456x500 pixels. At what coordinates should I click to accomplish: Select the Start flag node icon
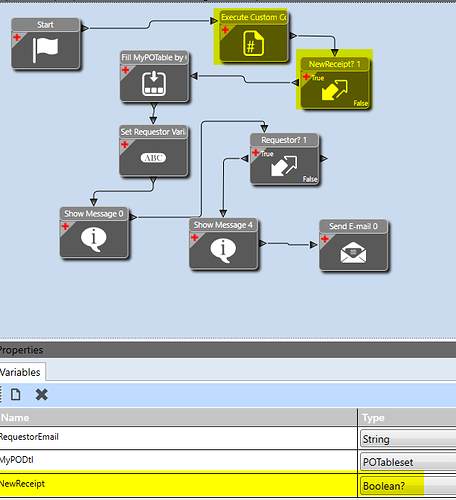[45, 50]
